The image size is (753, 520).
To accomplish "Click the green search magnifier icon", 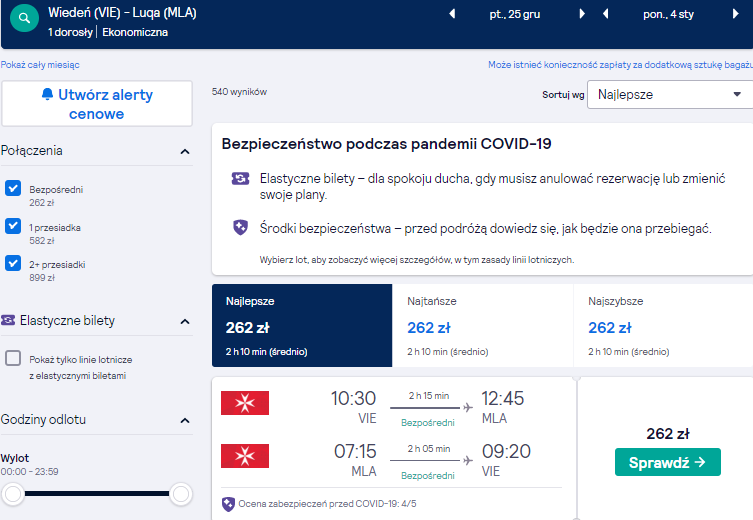I will coord(24,18).
